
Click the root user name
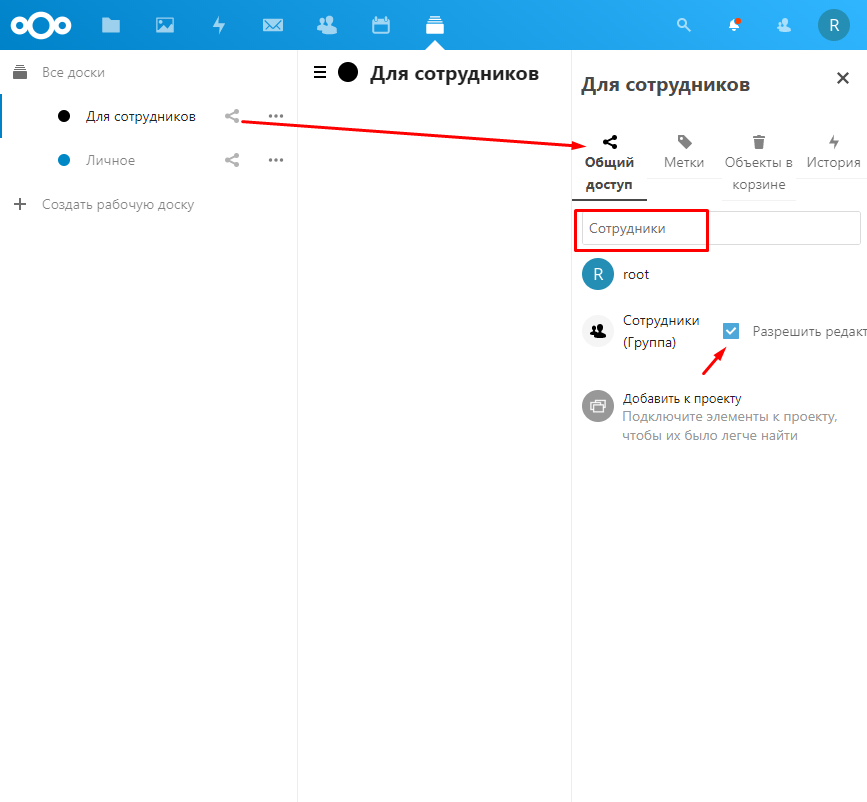click(x=636, y=274)
